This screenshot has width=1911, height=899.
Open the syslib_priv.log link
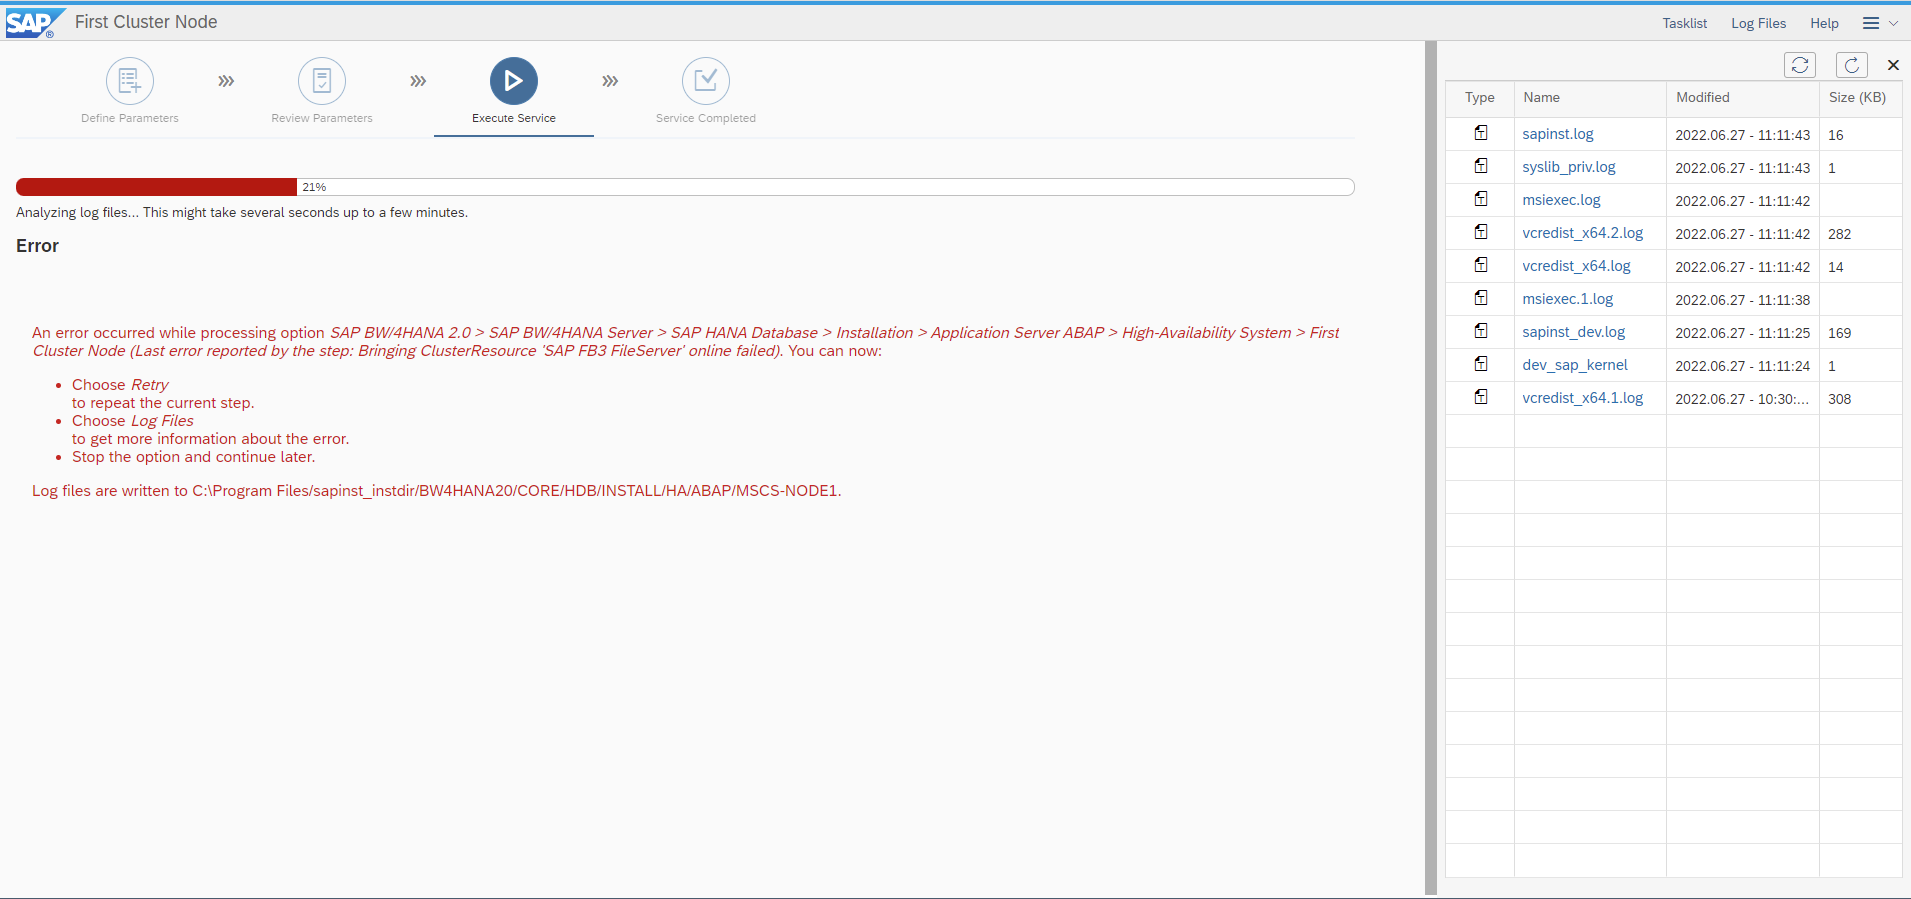(x=1569, y=167)
